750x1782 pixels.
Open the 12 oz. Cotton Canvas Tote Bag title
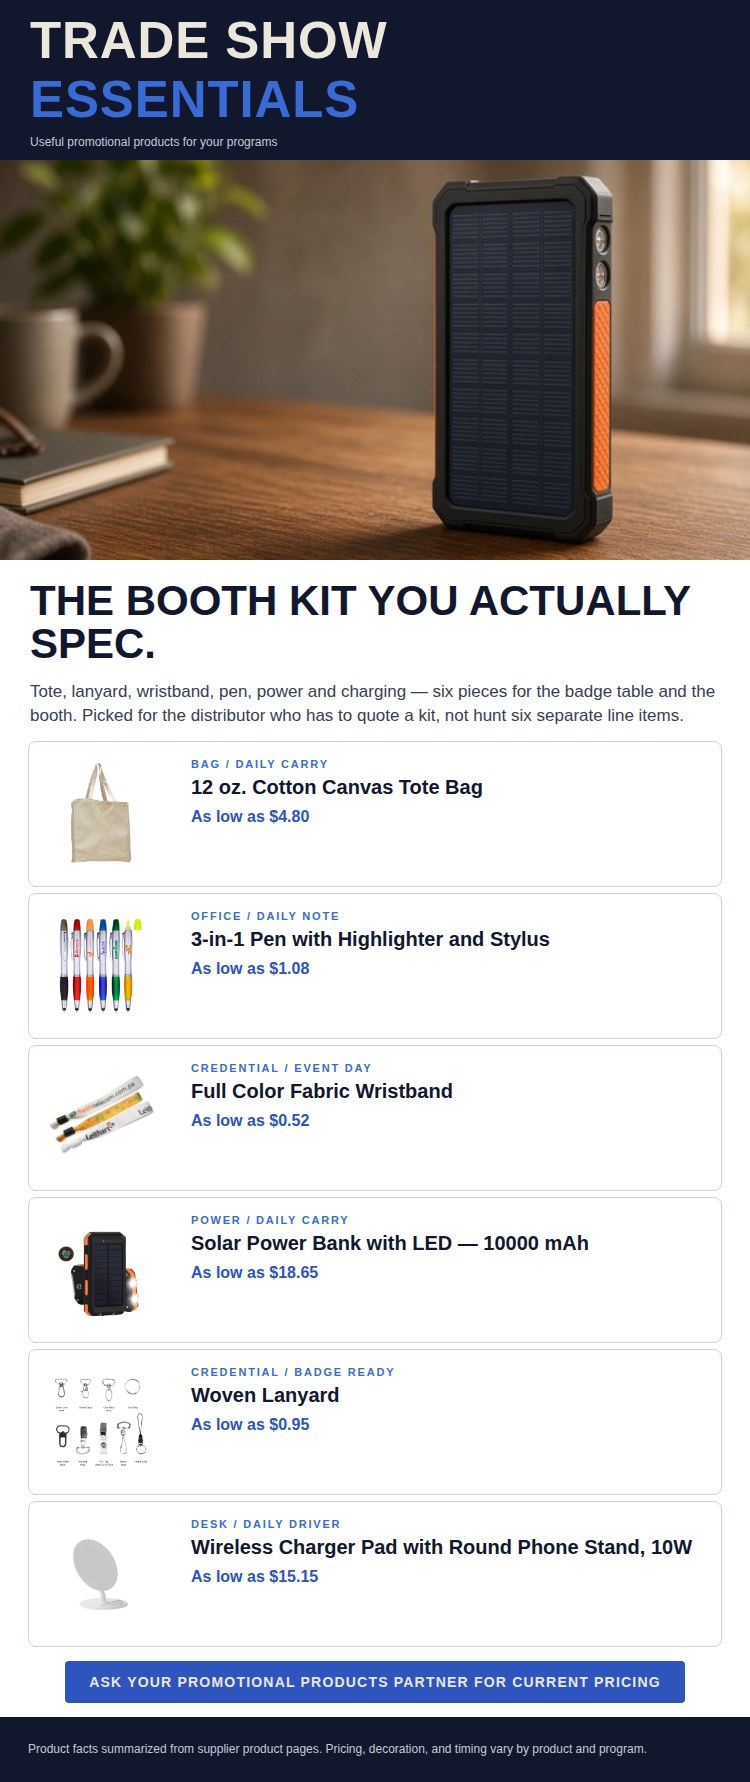point(337,787)
